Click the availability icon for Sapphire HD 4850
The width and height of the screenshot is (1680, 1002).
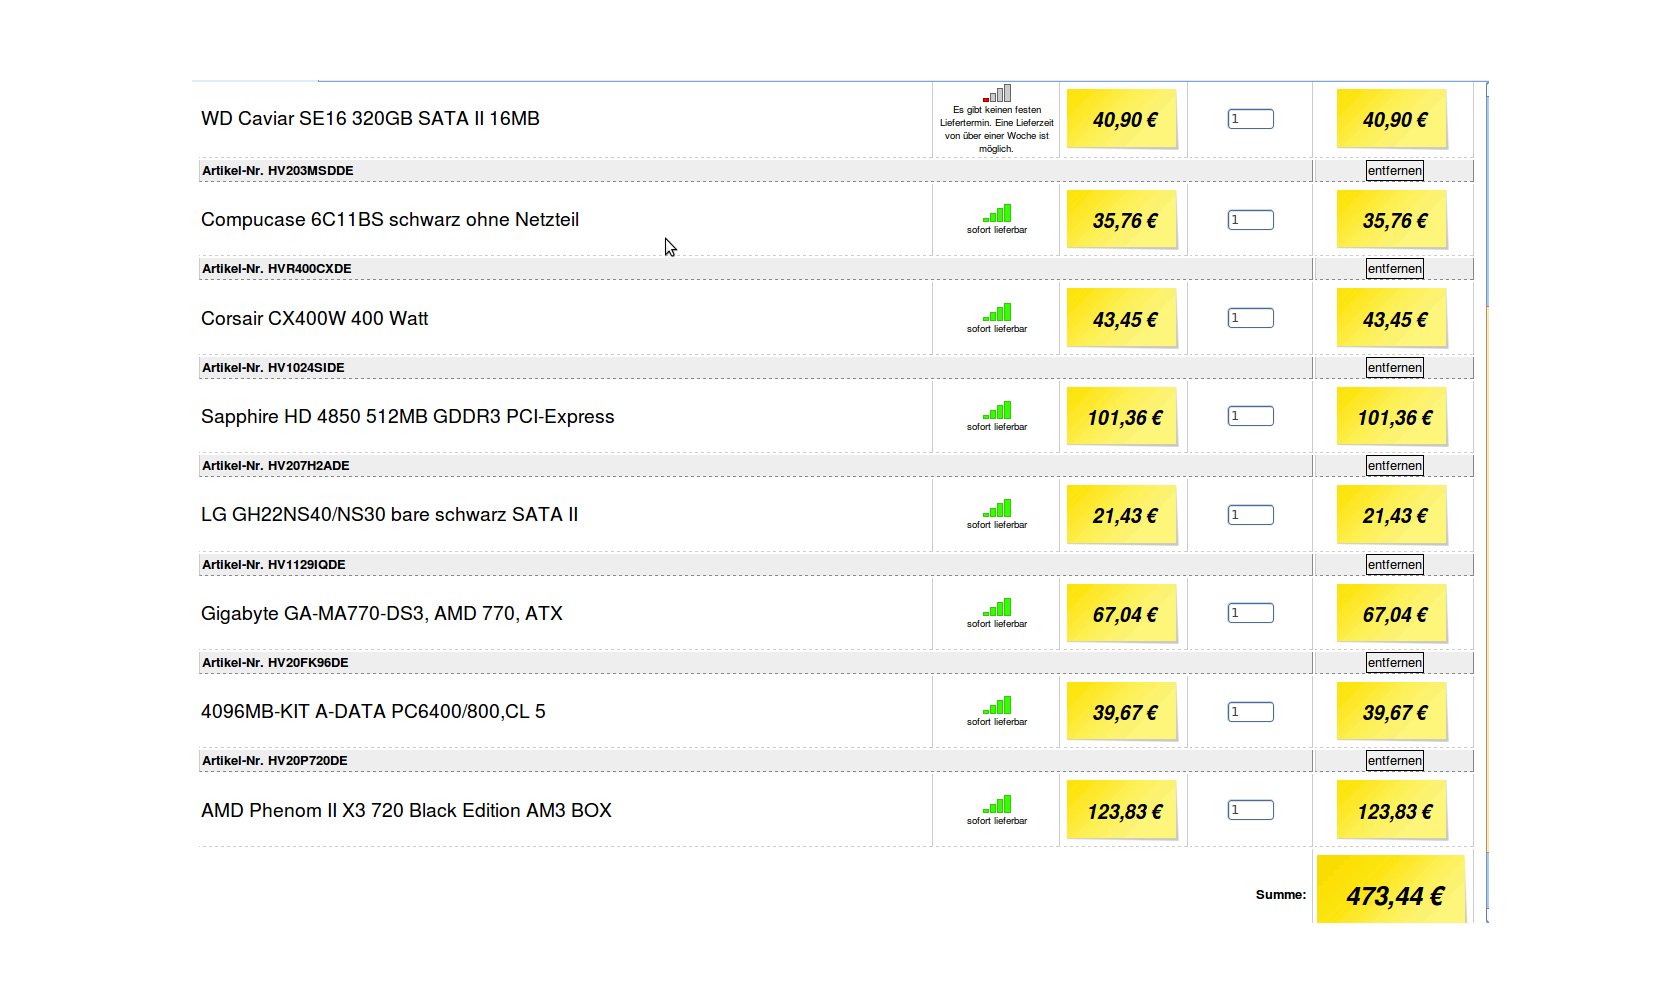click(x=997, y=410)
